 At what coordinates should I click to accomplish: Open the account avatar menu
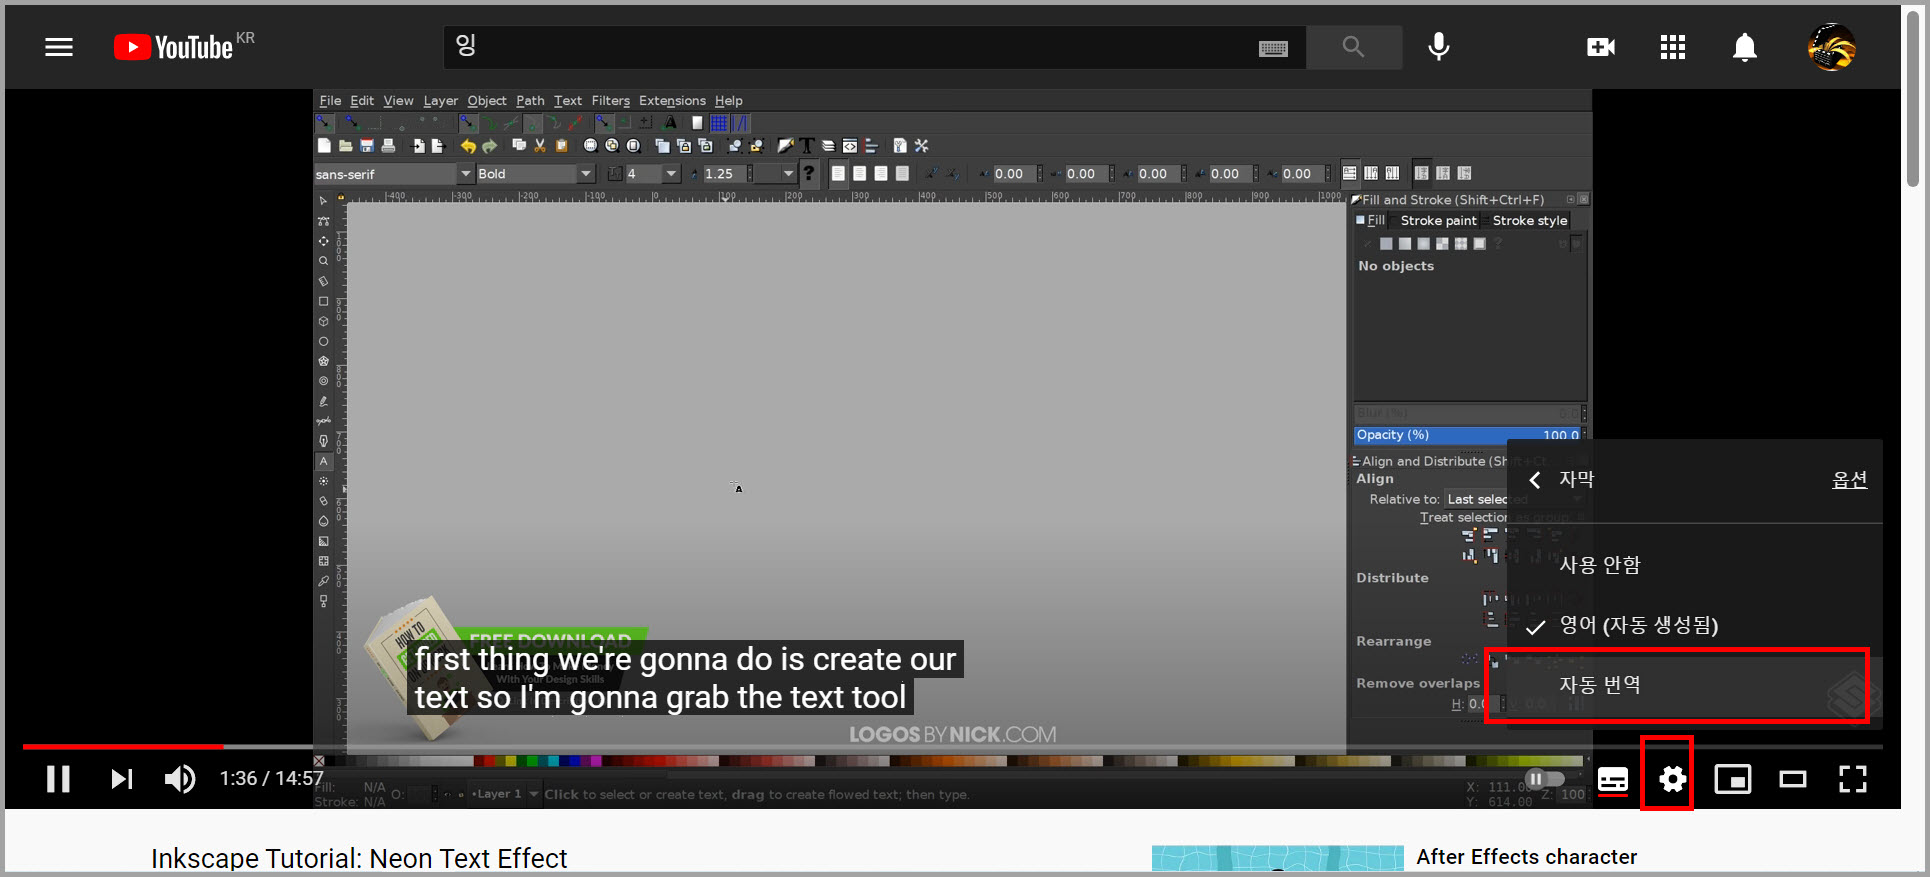point(1832,47)
